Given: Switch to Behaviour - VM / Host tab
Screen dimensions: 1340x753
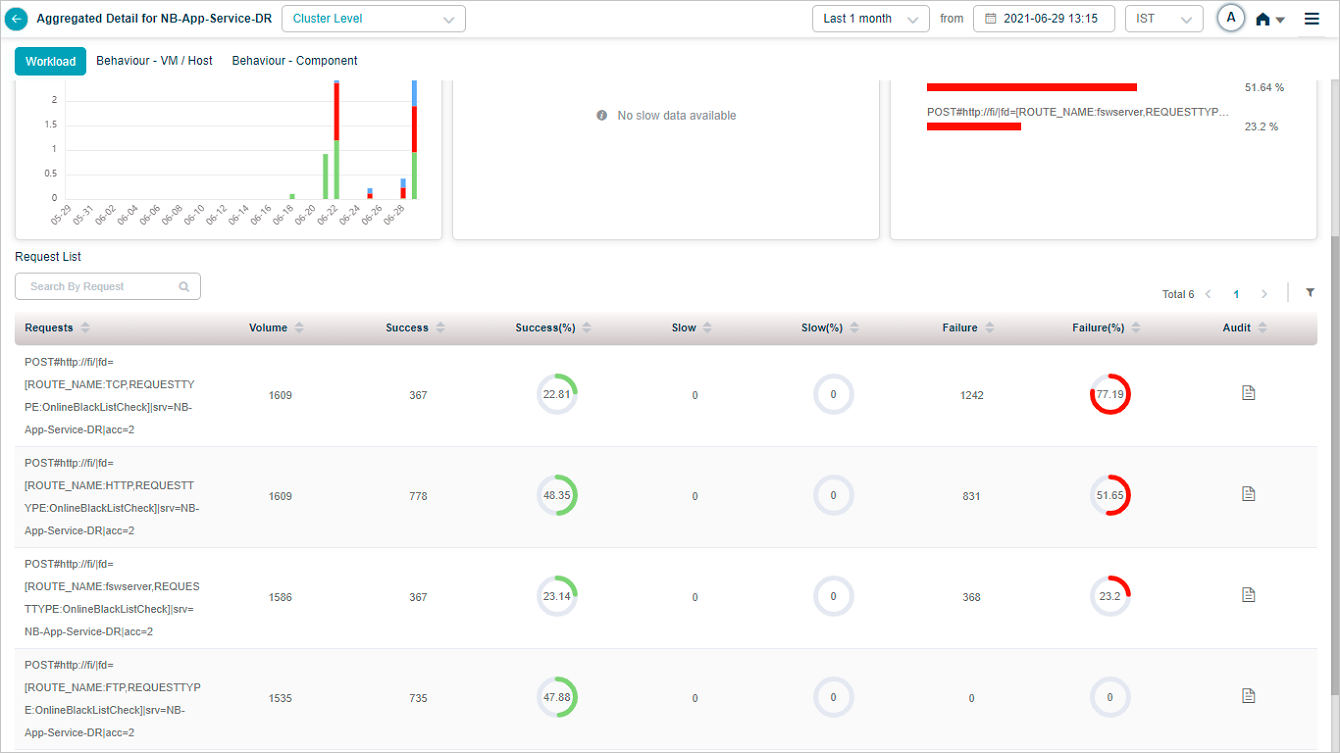Looking at the screenshot, I should coord(154,61).
